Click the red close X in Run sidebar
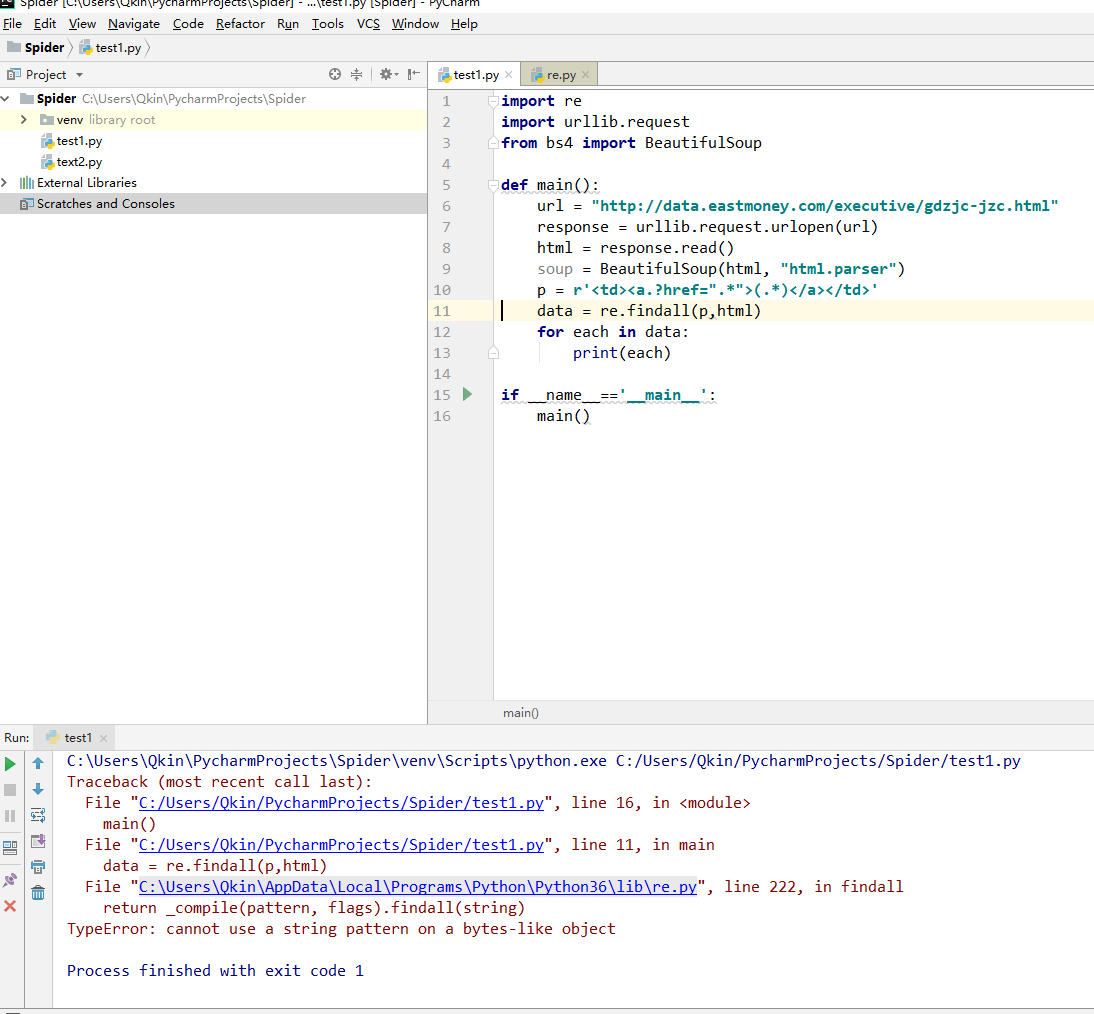The image size is (1094, 1014). coord(10,906)
